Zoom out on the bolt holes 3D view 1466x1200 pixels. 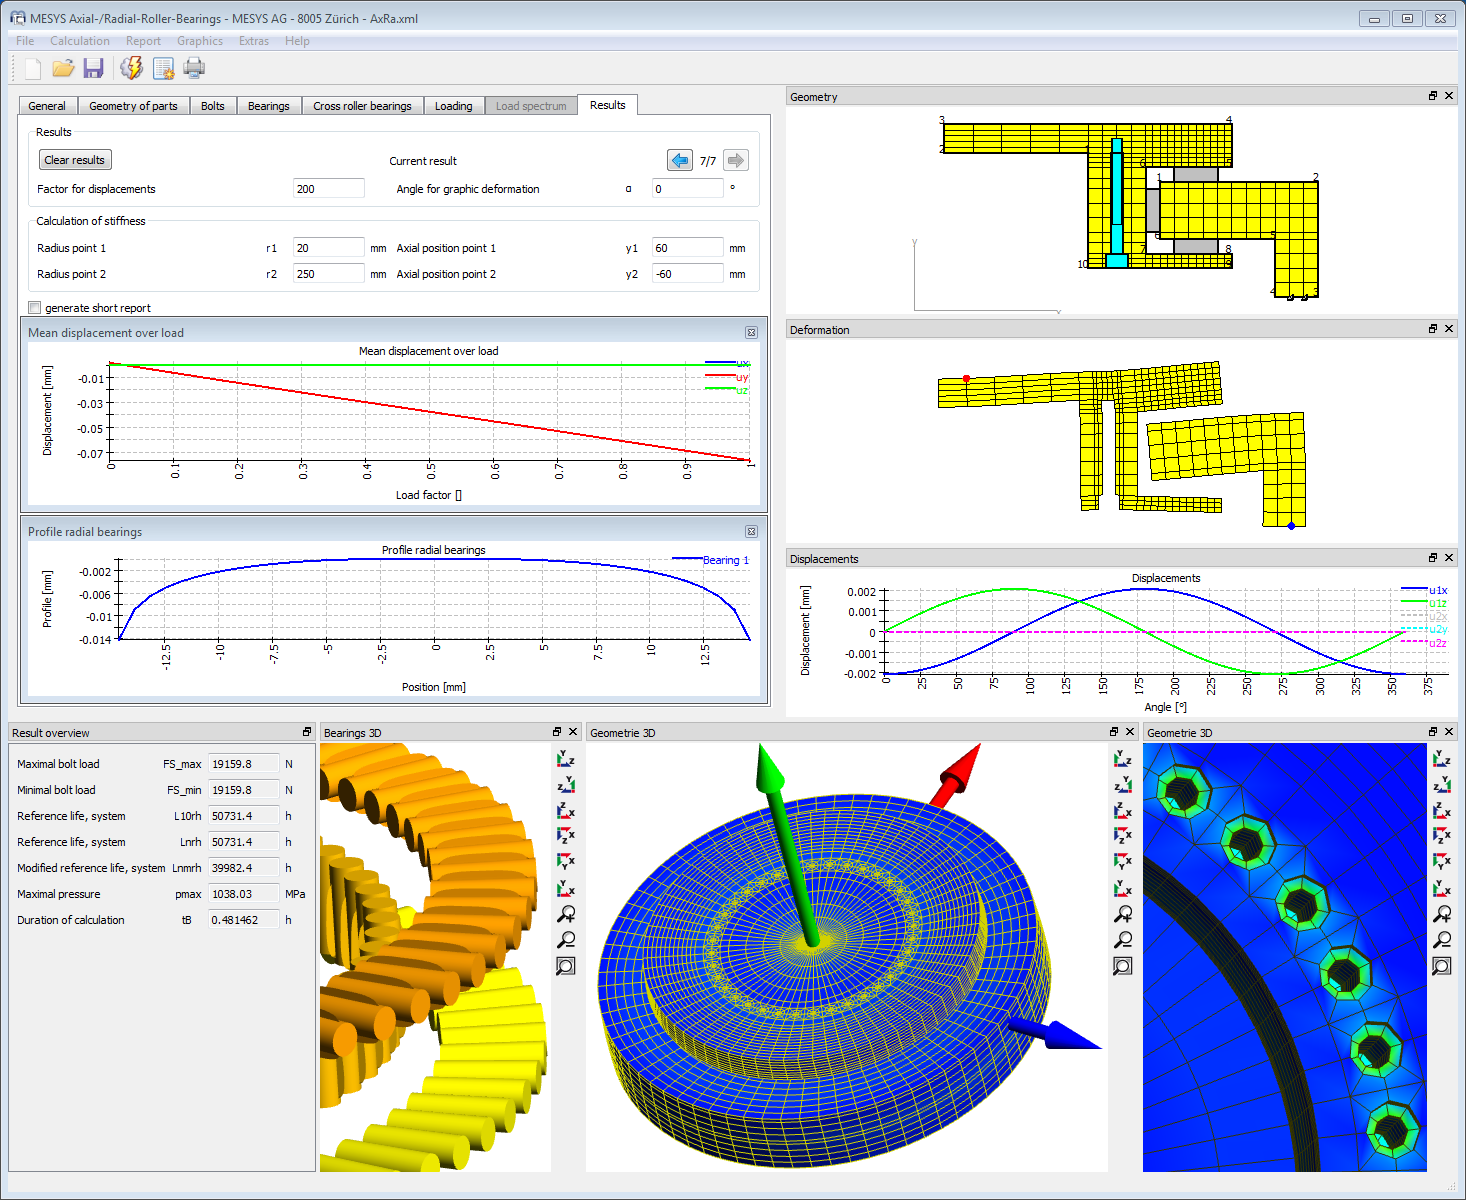pos(1442,940)
